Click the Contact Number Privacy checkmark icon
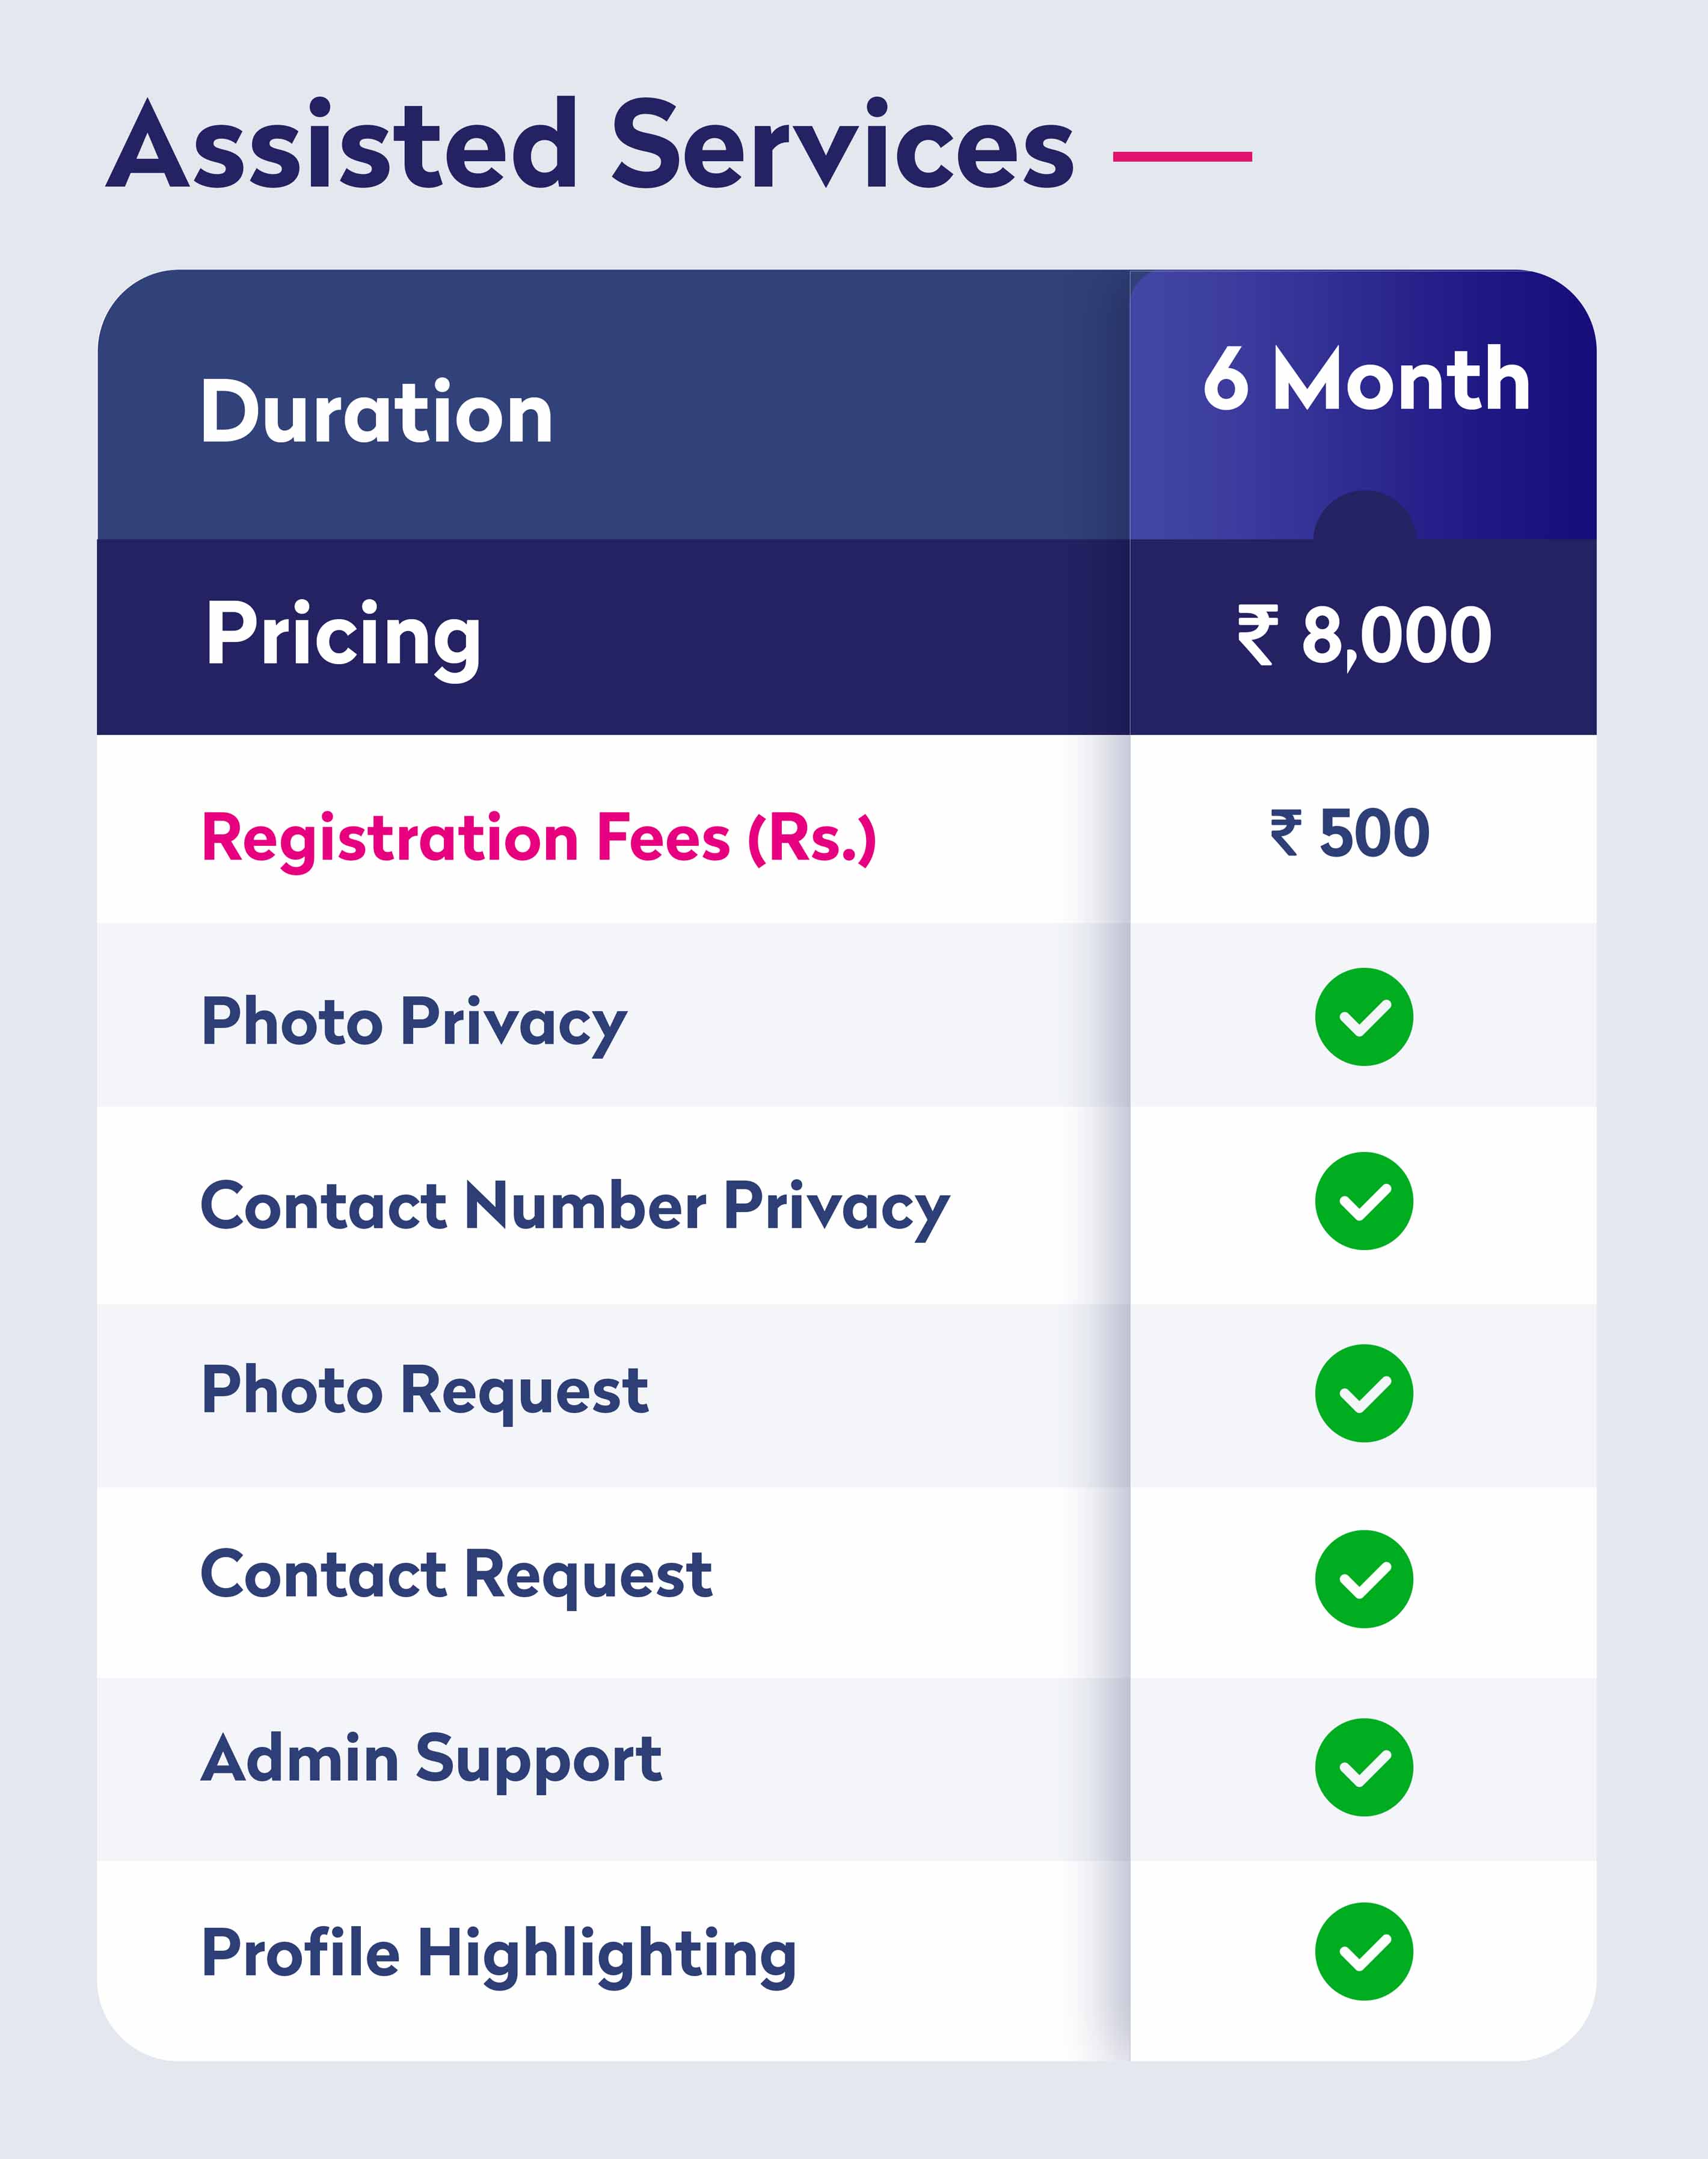 click(x=1363, y=1201)
